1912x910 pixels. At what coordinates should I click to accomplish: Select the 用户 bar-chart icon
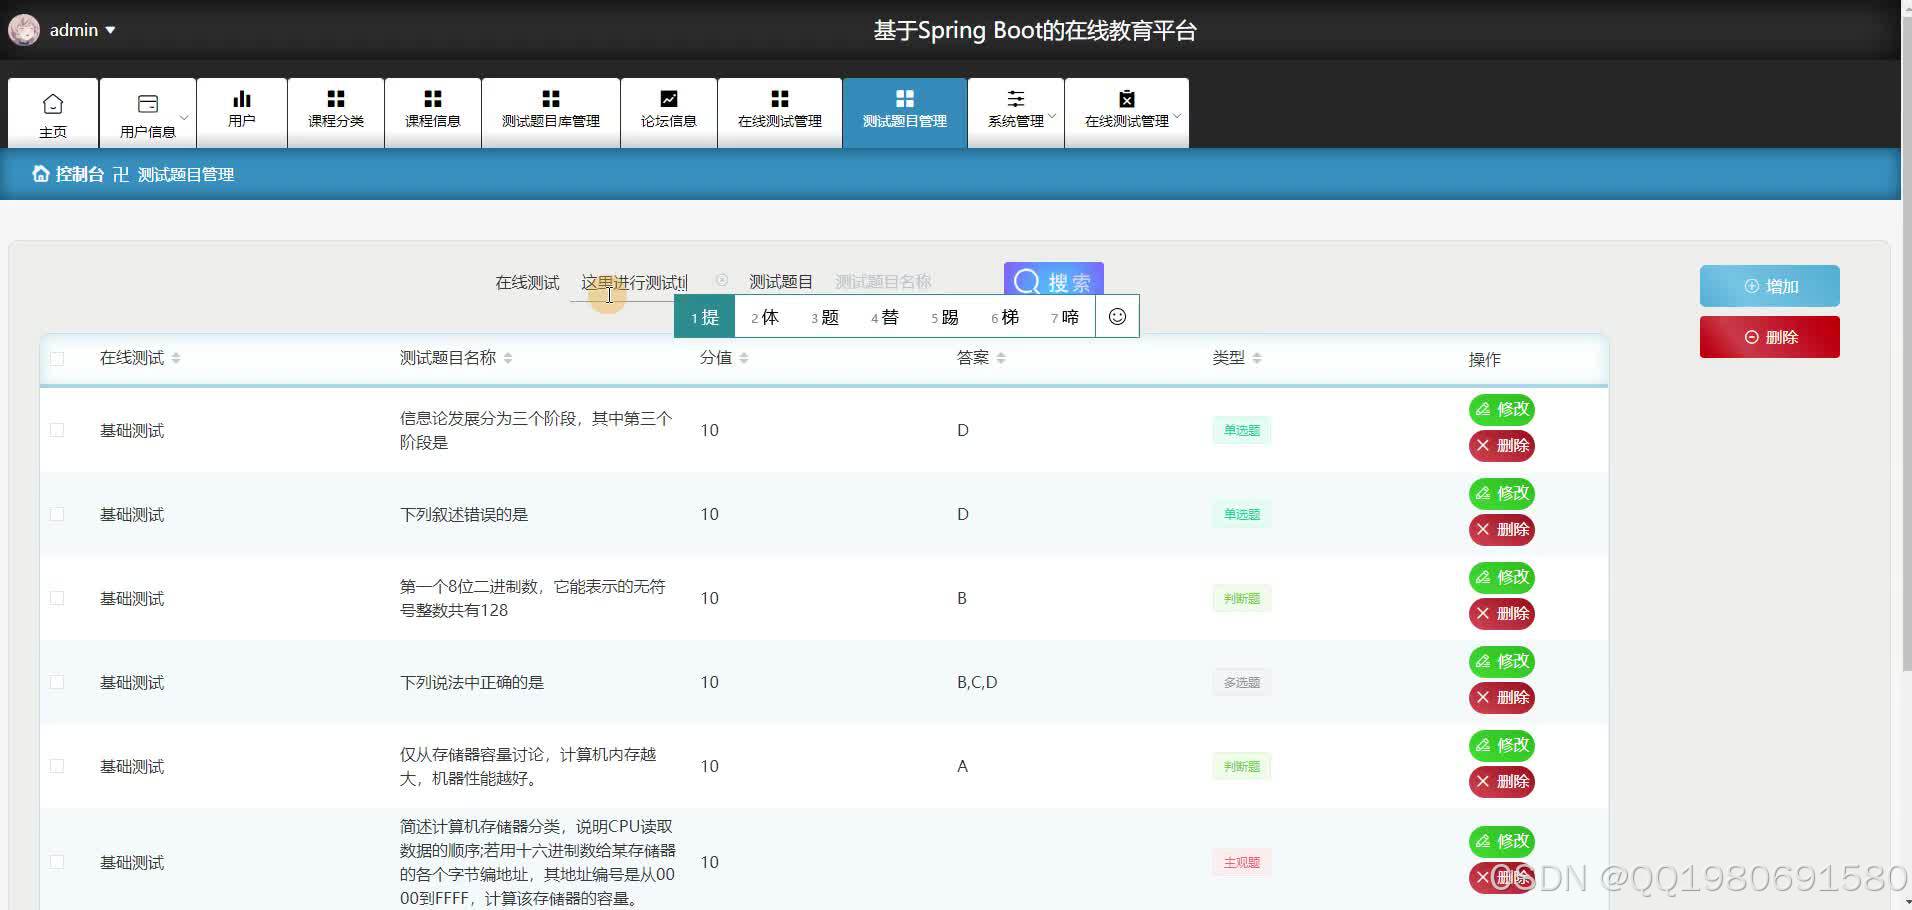coord(241,99)
